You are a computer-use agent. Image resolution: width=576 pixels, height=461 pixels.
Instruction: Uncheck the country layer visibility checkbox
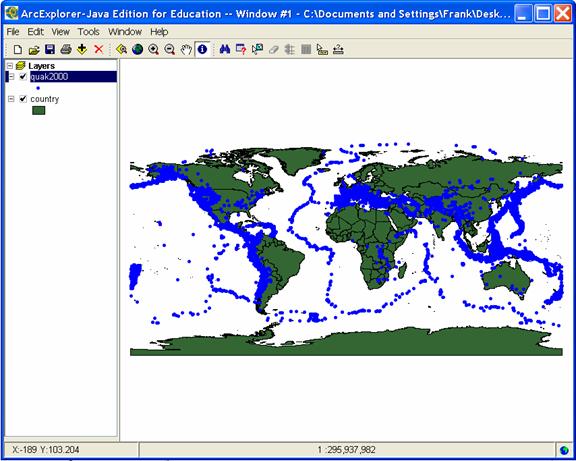[23, 99]
